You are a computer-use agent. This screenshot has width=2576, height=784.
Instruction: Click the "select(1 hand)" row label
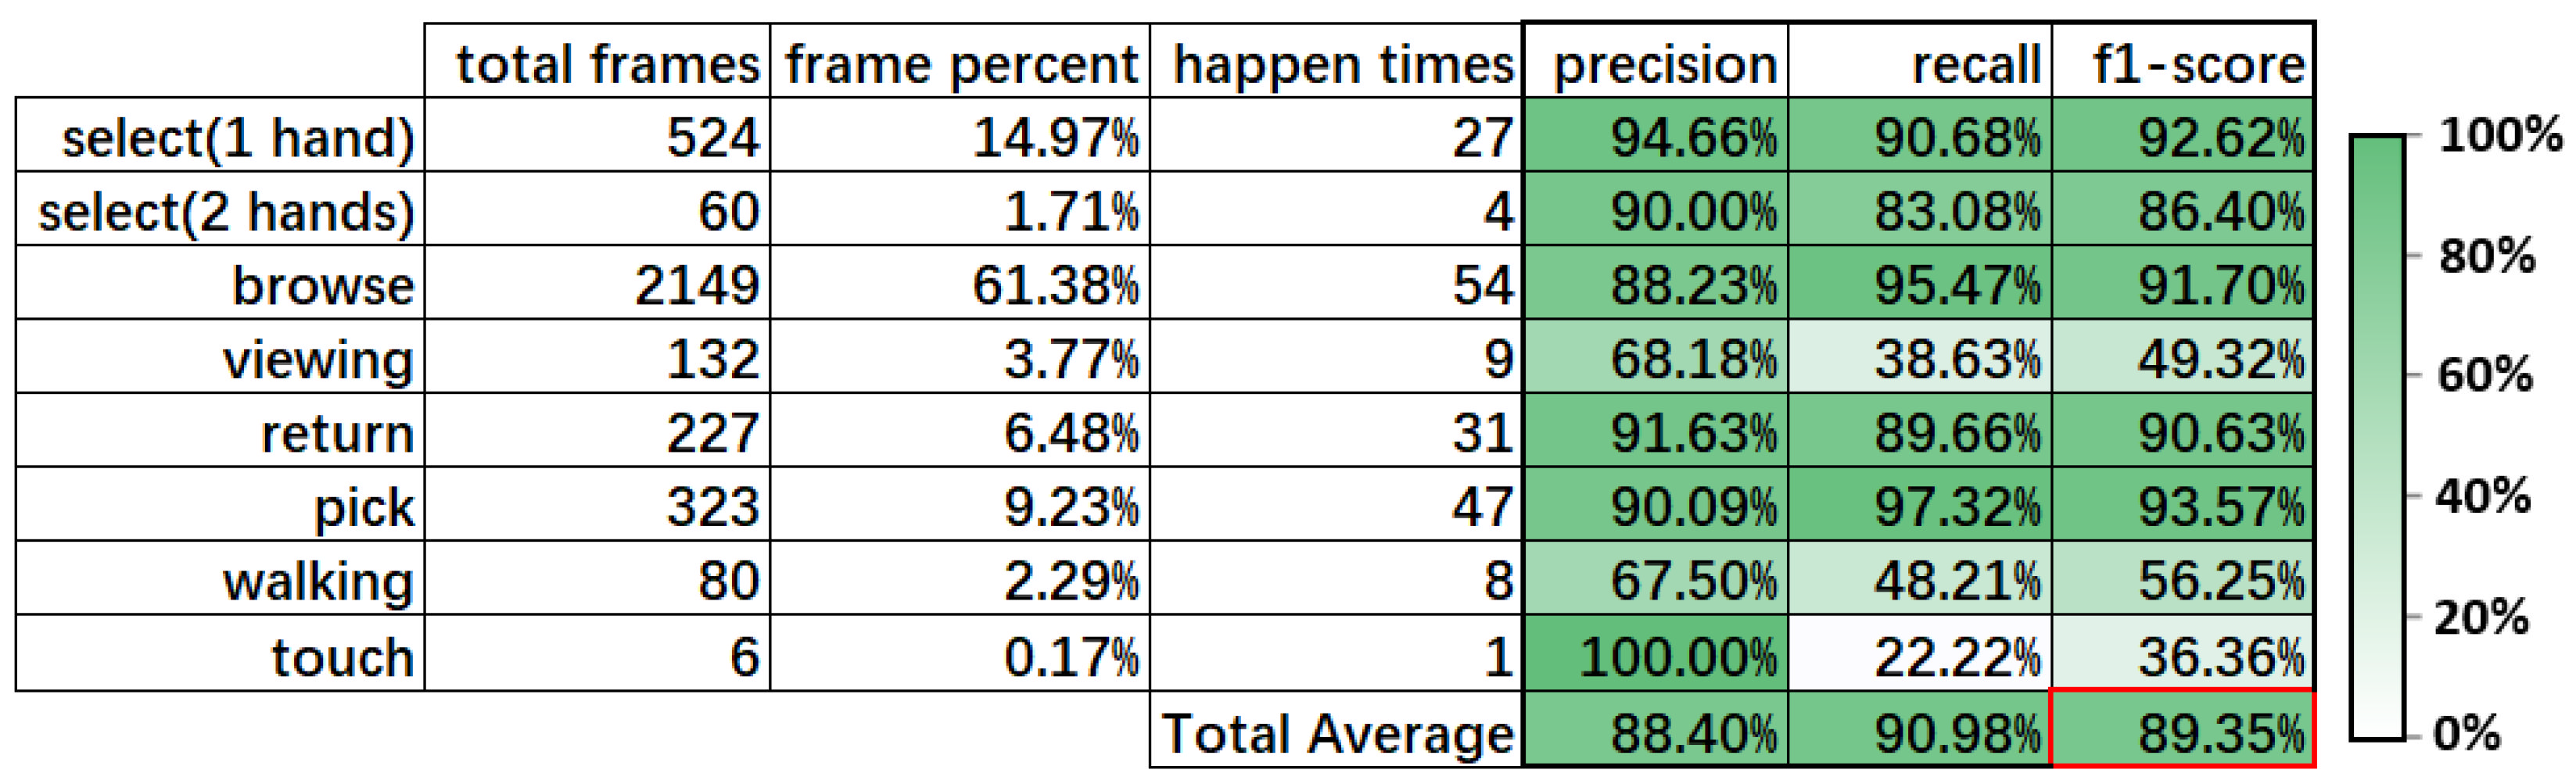(x=237, y=138)
